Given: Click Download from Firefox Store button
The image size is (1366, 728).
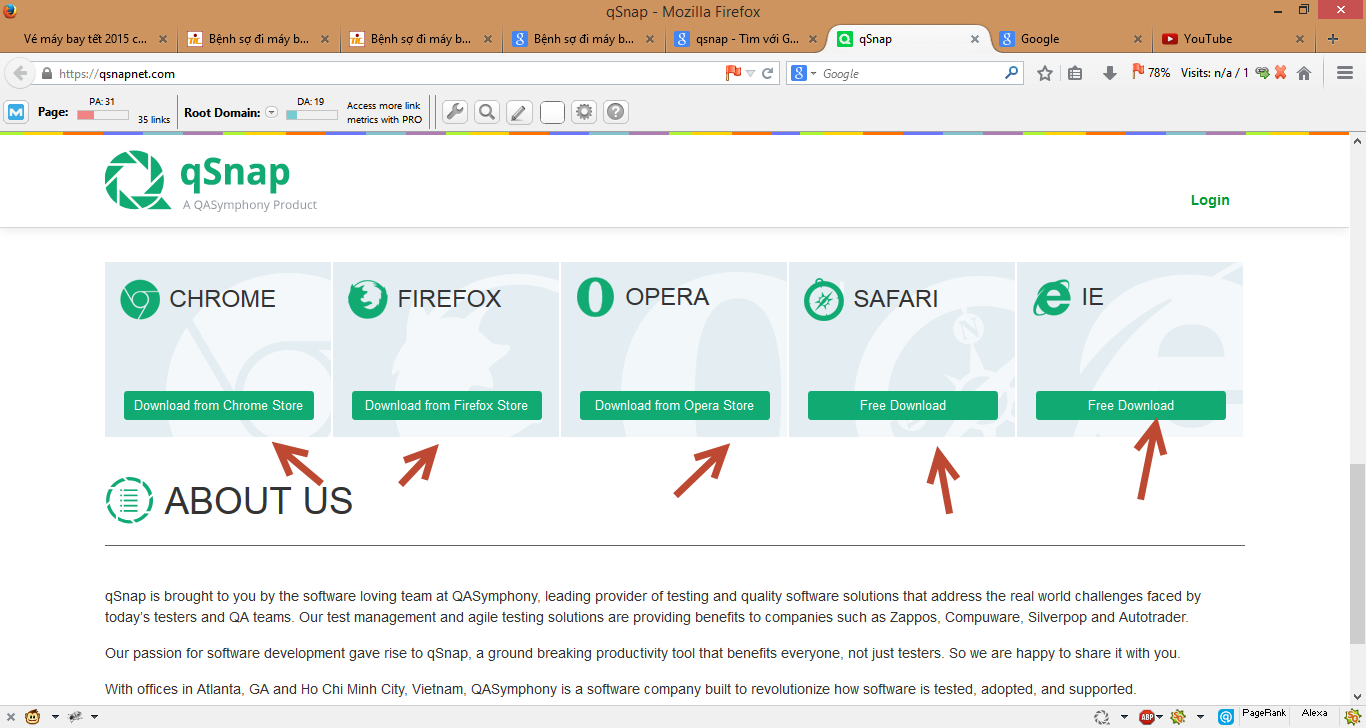Looking at the screenshot, I should tap(447, 405).
